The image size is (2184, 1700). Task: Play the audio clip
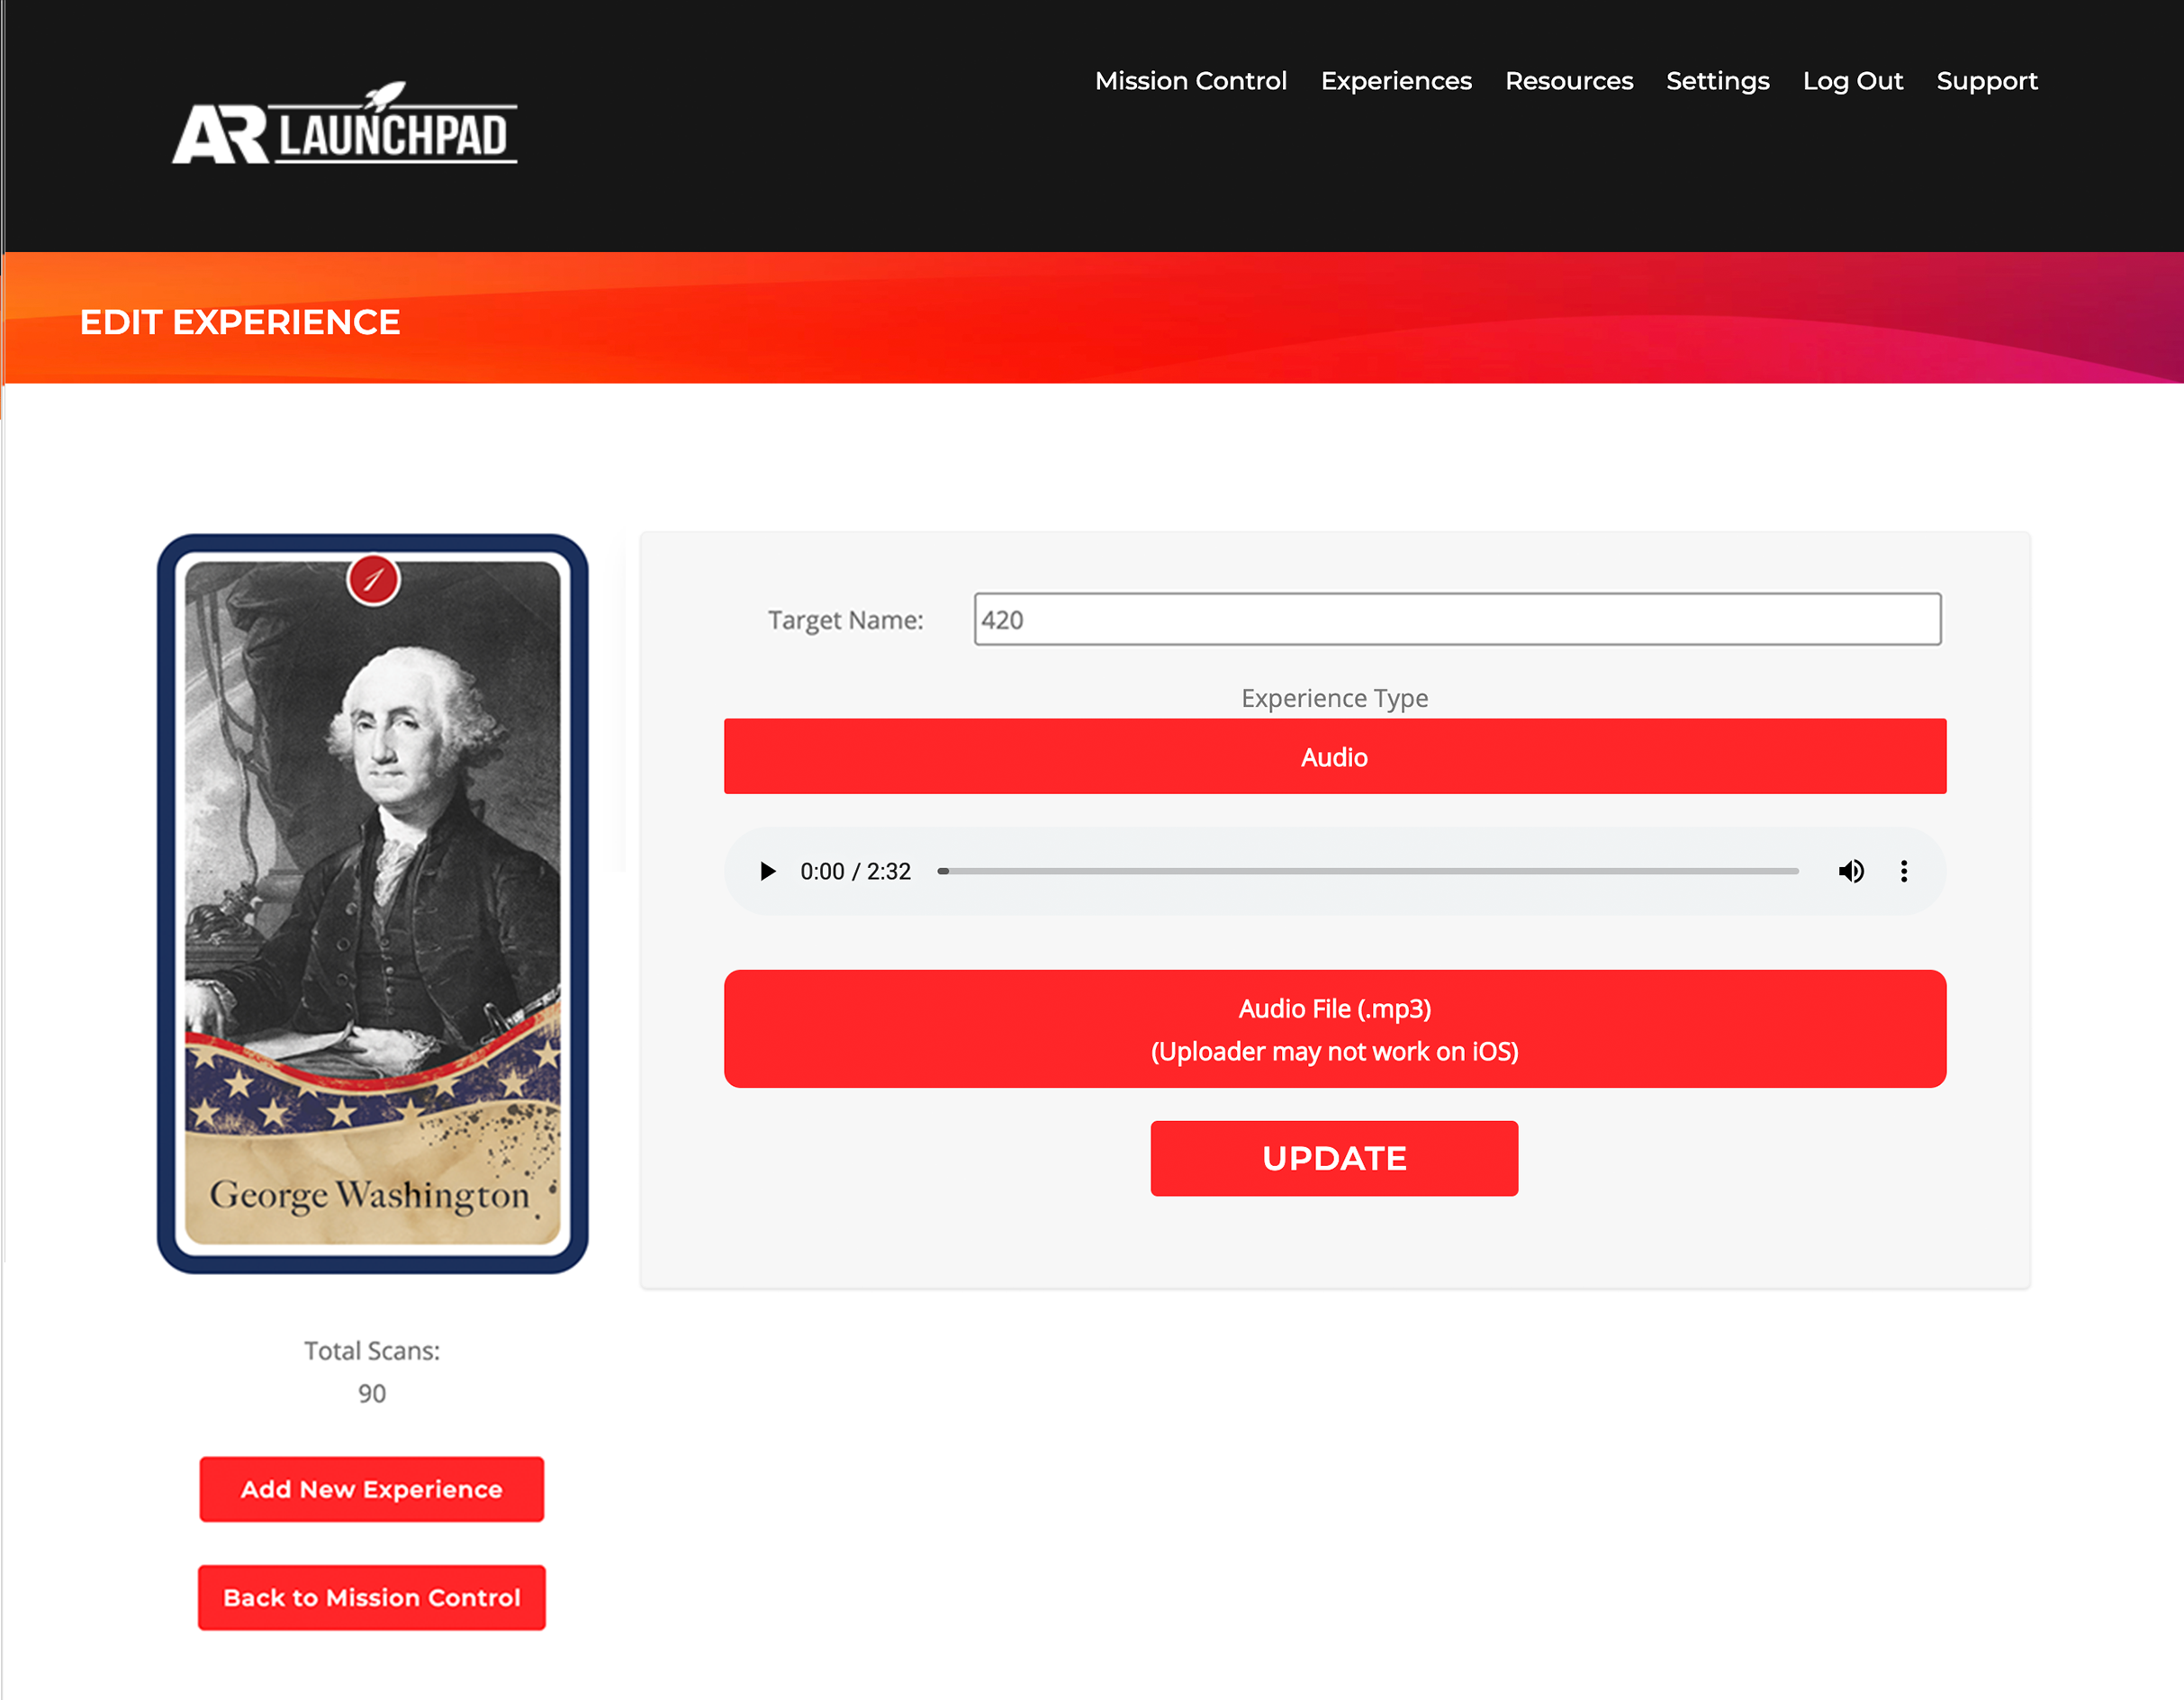click(767, 871)
